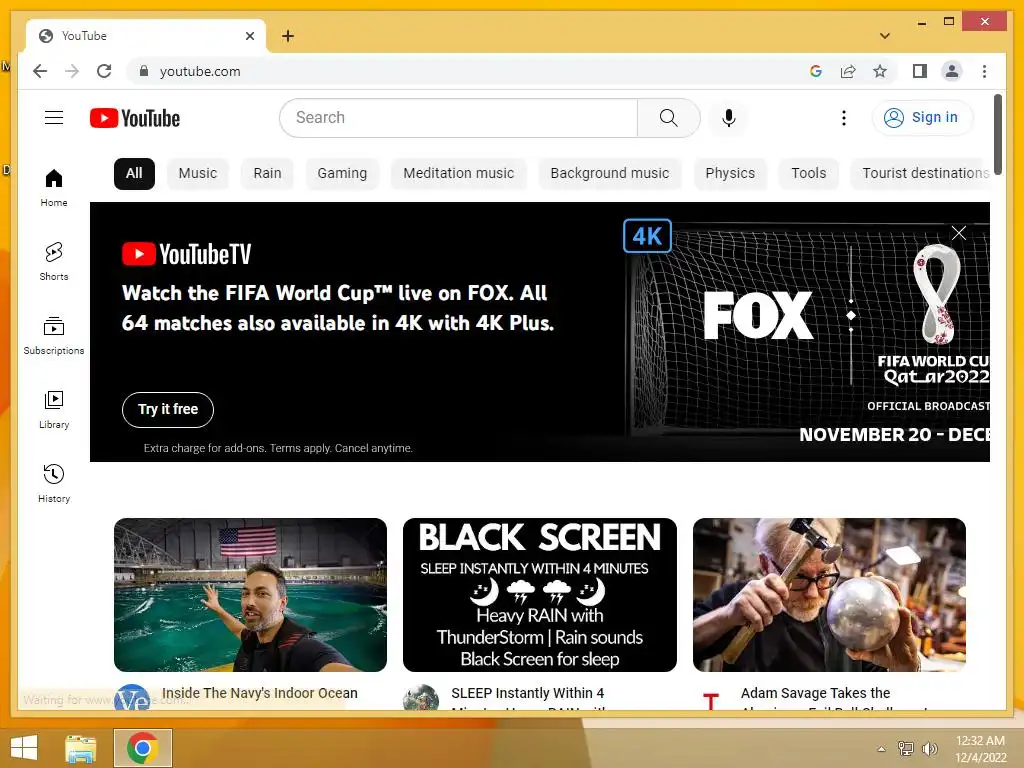This screenshot has width=1024, height=768.
Task: Click the YouTube logo
Action: point(135,118)
